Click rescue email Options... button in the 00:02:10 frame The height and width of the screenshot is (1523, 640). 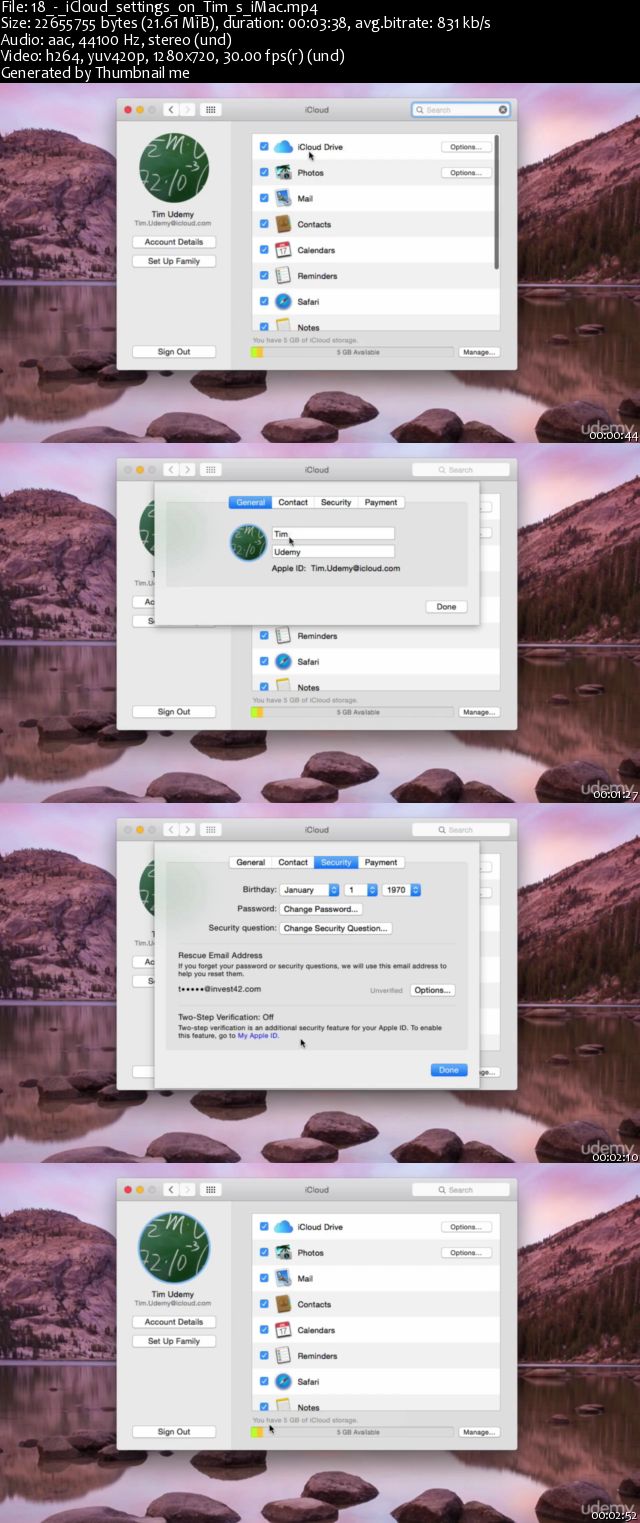tap(432, 990)
